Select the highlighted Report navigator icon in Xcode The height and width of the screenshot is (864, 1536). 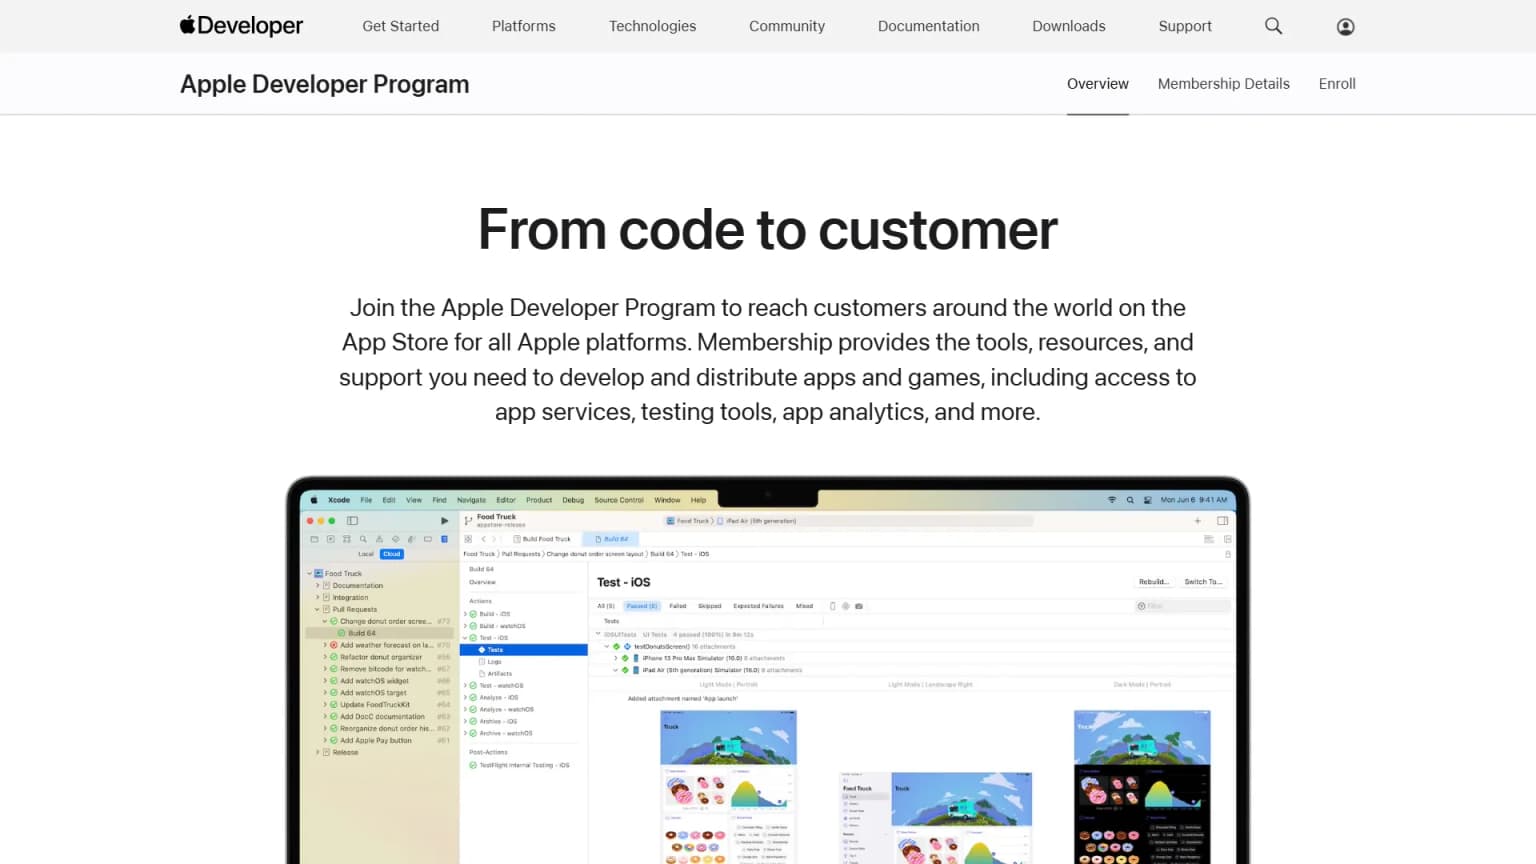[444, 539]
